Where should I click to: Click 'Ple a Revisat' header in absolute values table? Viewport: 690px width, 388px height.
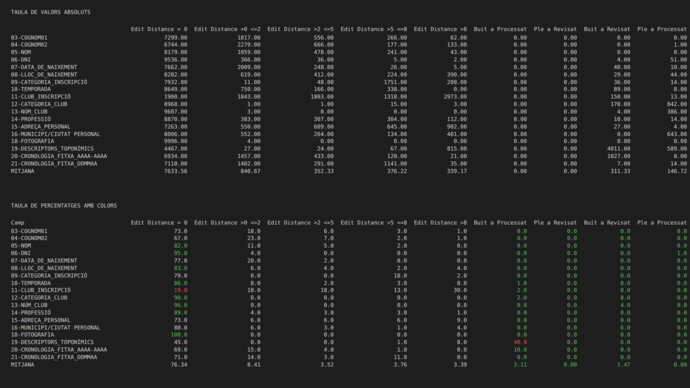coord(555,29)
